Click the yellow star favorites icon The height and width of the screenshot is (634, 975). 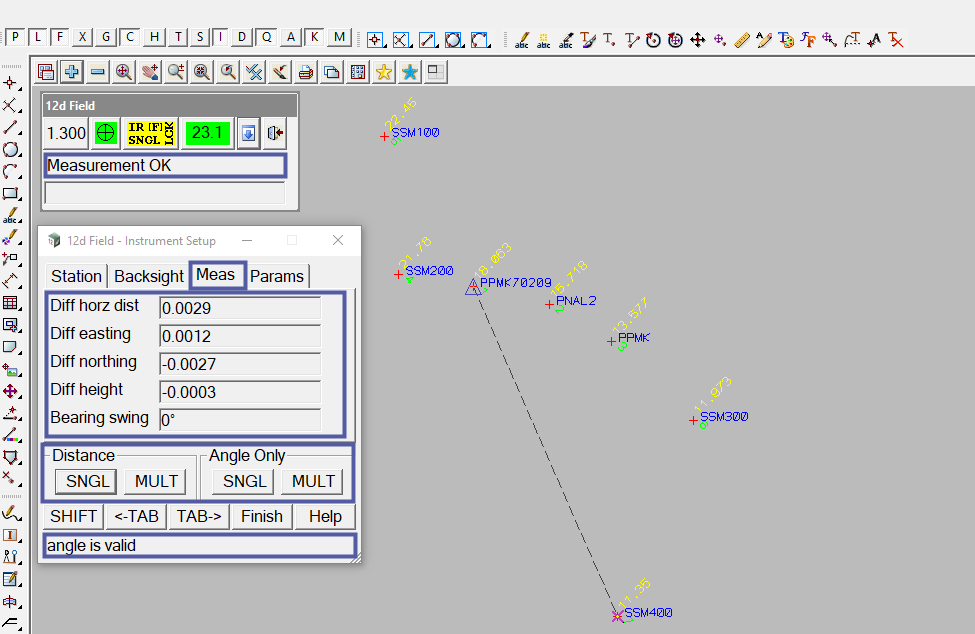coord(384,71)
